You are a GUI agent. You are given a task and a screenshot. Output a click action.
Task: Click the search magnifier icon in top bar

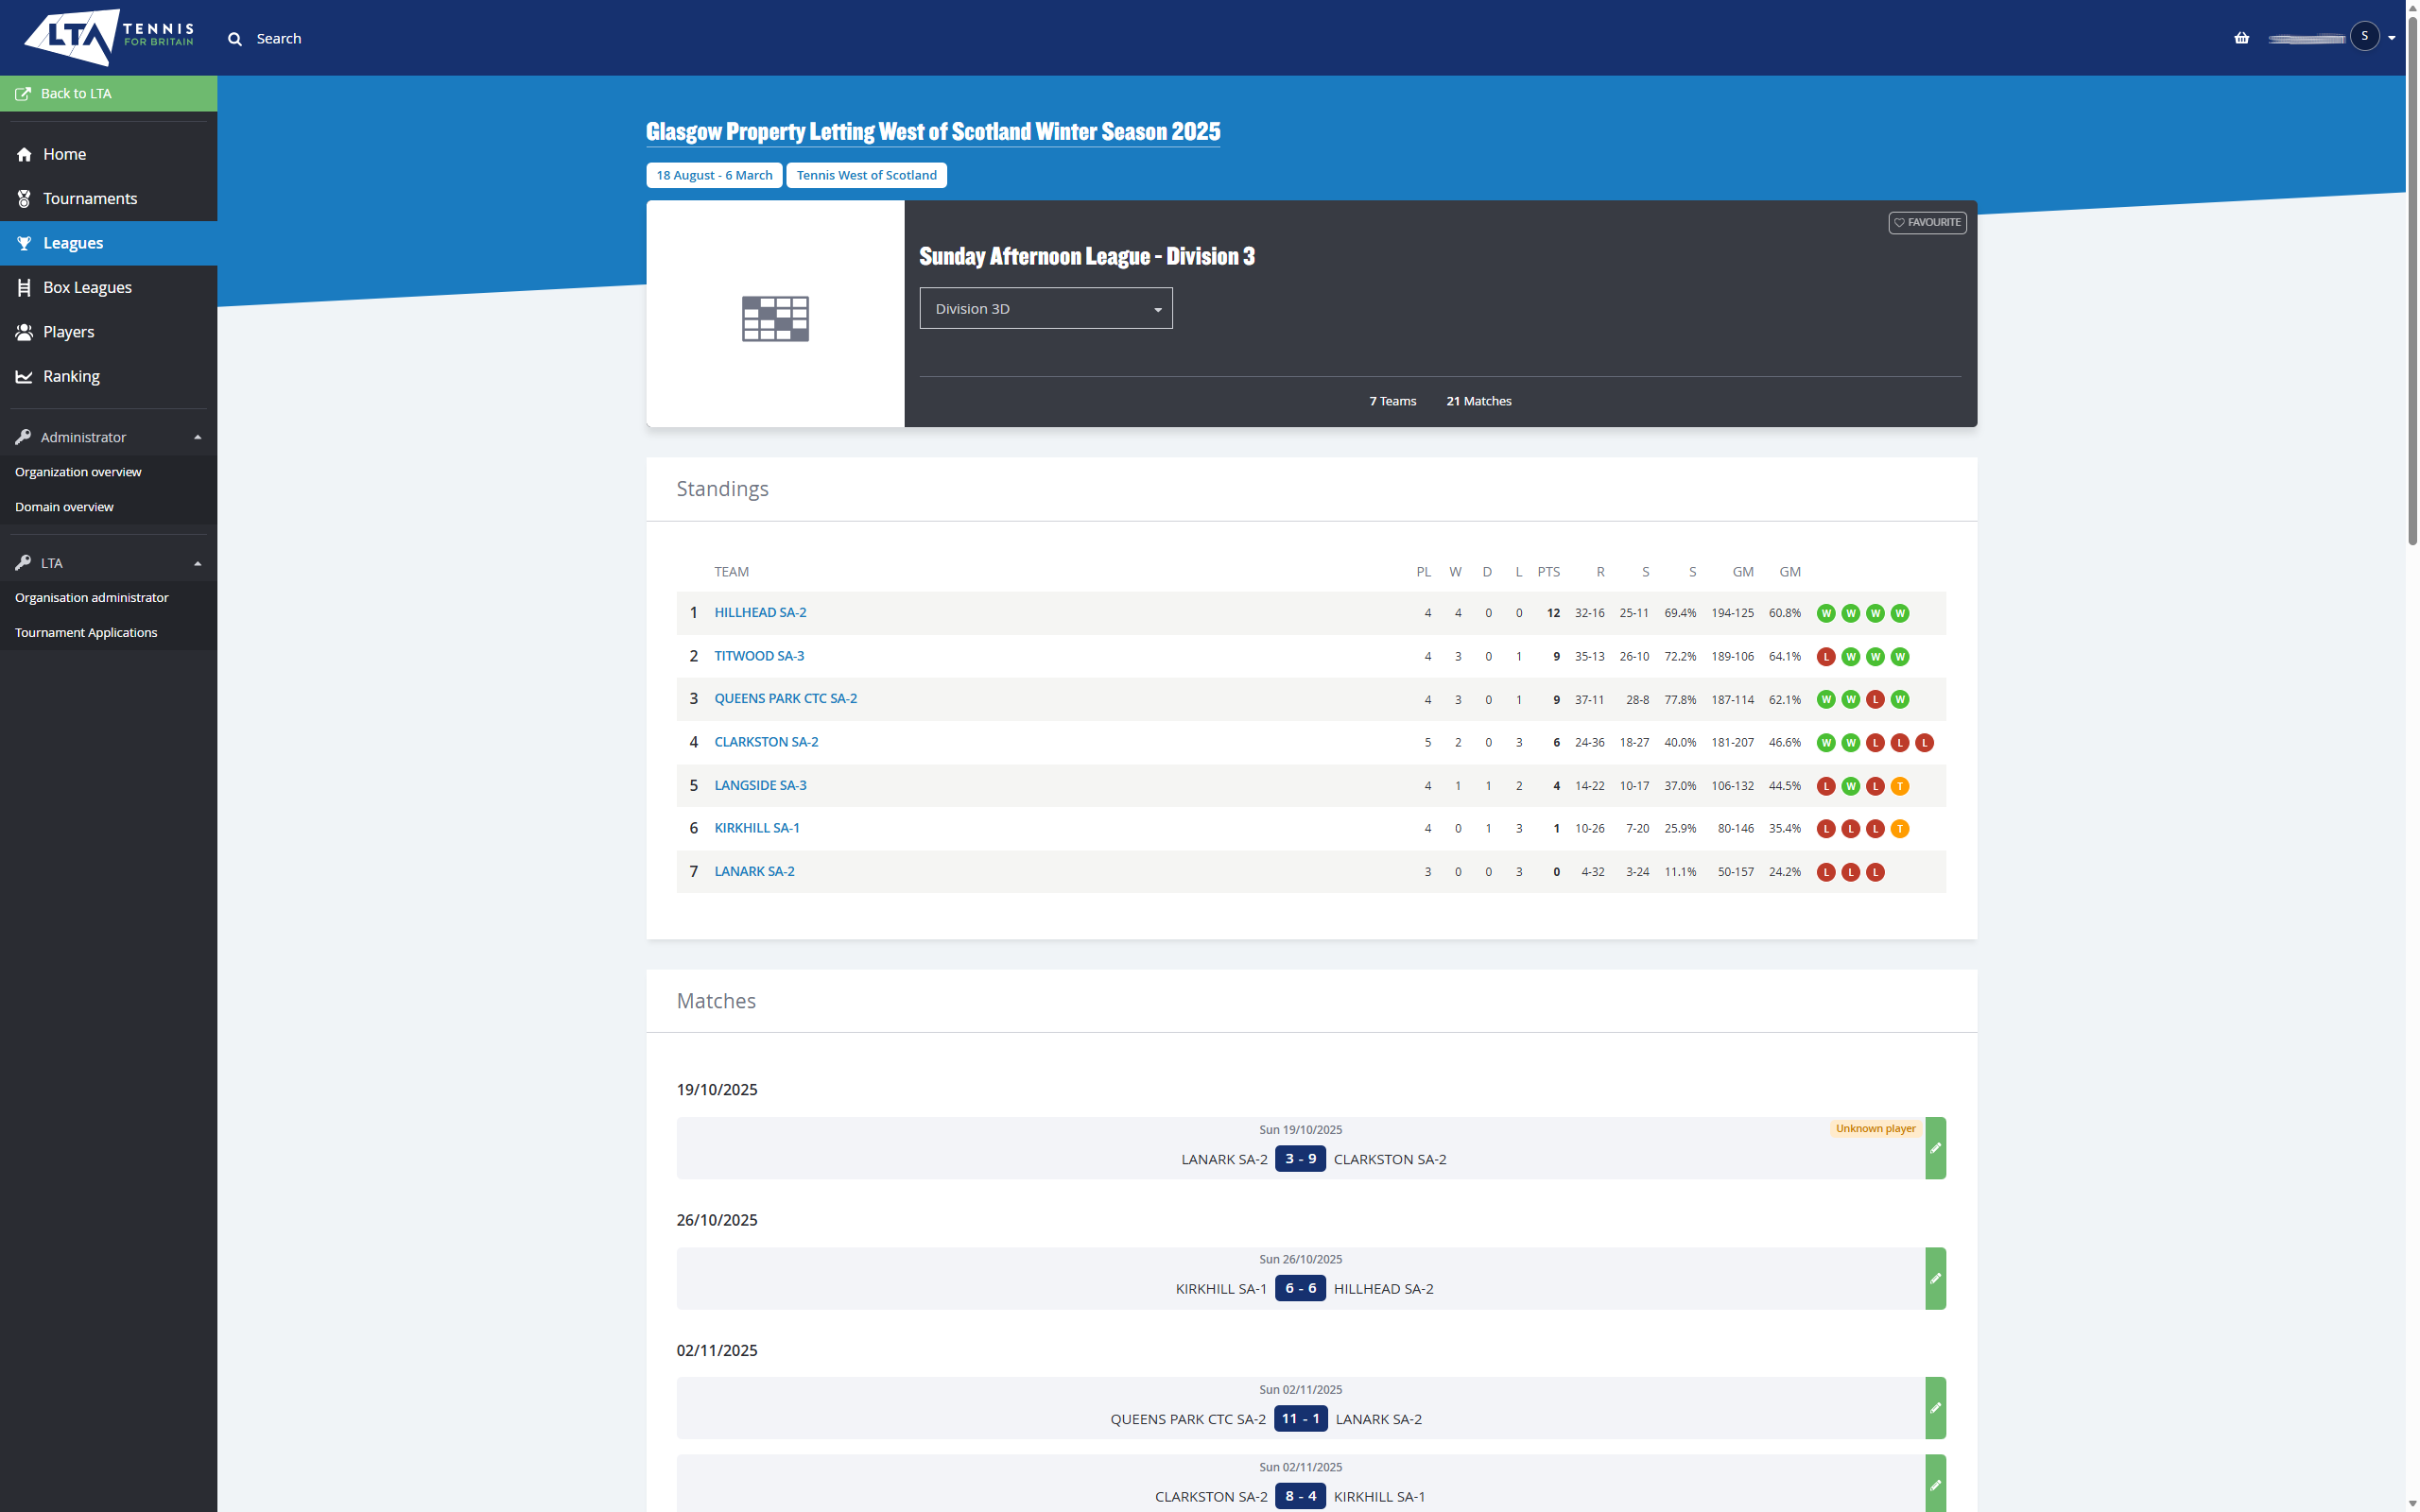coord(235,38)
